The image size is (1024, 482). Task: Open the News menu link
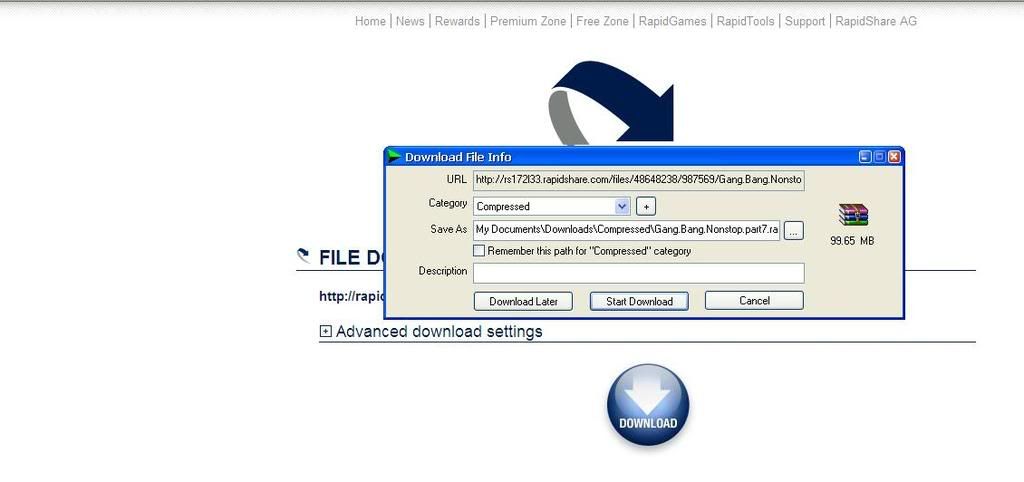pos(410,22)
